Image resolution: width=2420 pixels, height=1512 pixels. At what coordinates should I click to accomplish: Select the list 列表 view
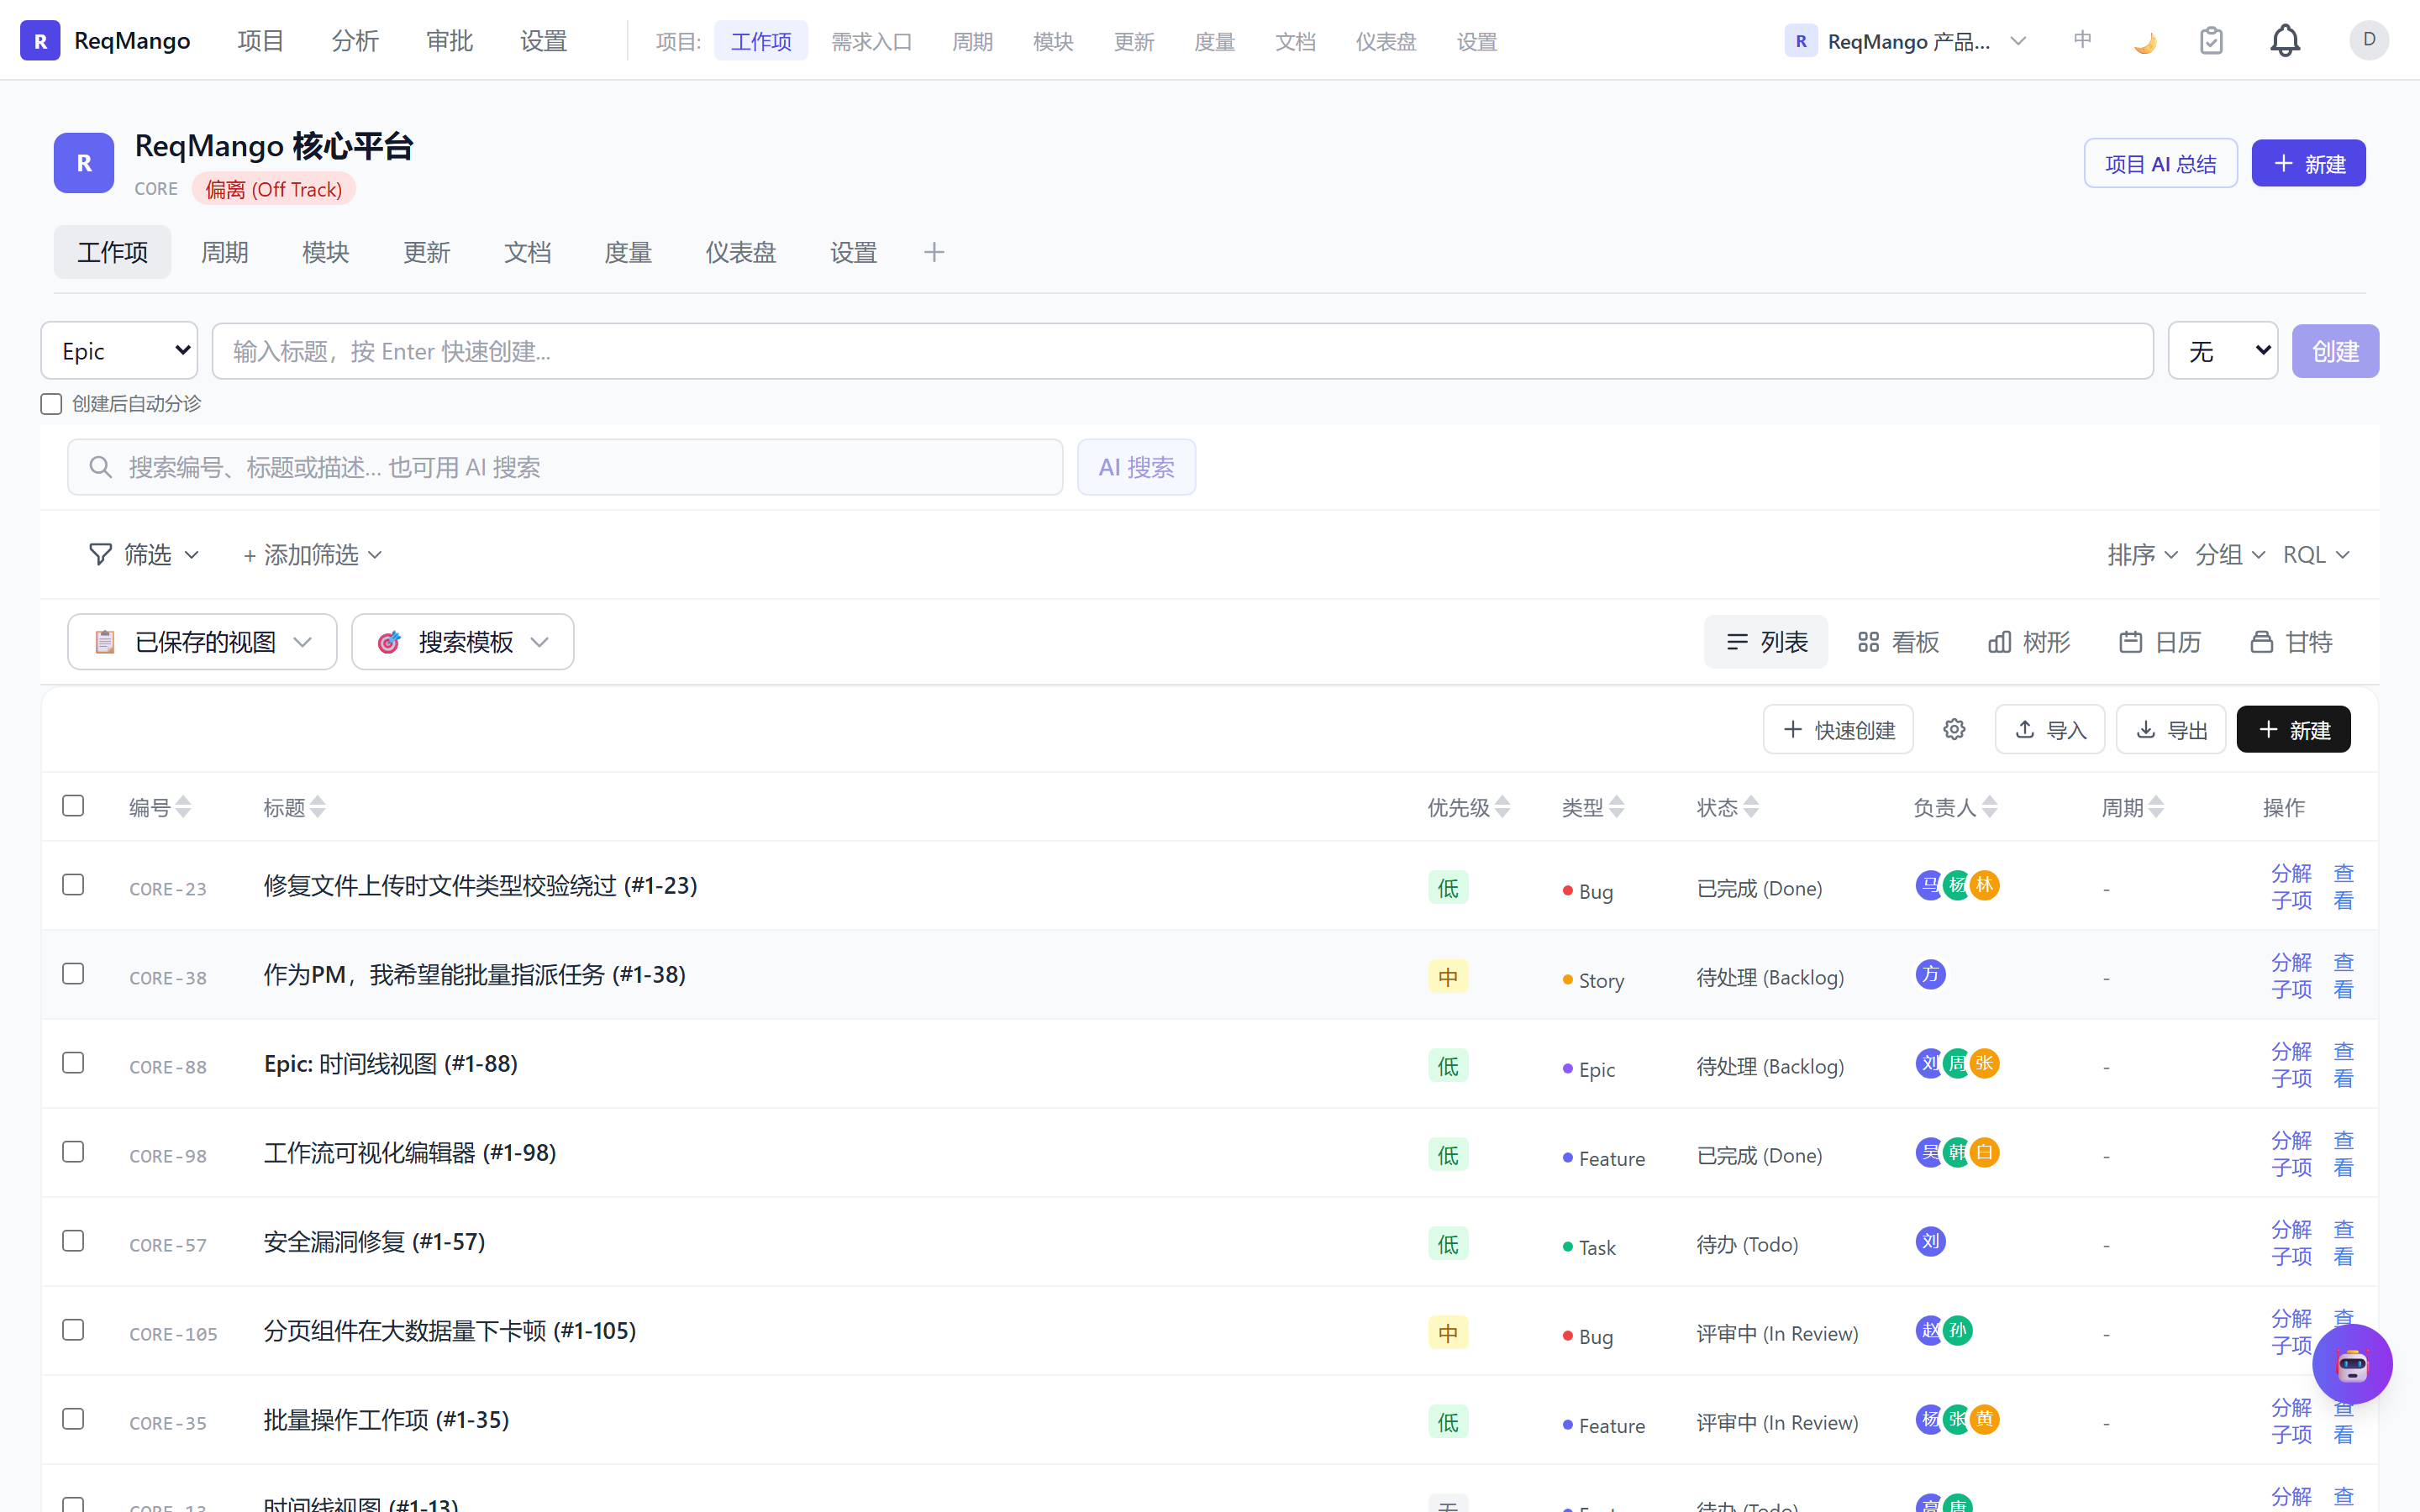click(x=1766, y=642)
